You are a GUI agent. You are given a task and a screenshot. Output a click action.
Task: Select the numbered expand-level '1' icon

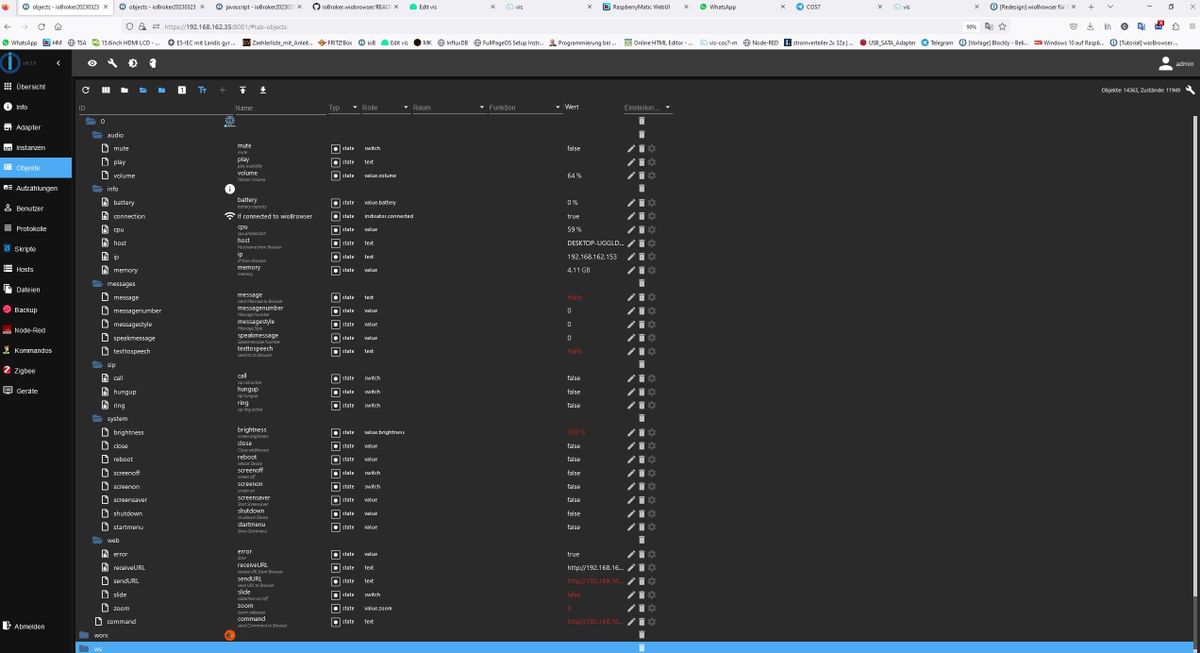tap(181, 90)
